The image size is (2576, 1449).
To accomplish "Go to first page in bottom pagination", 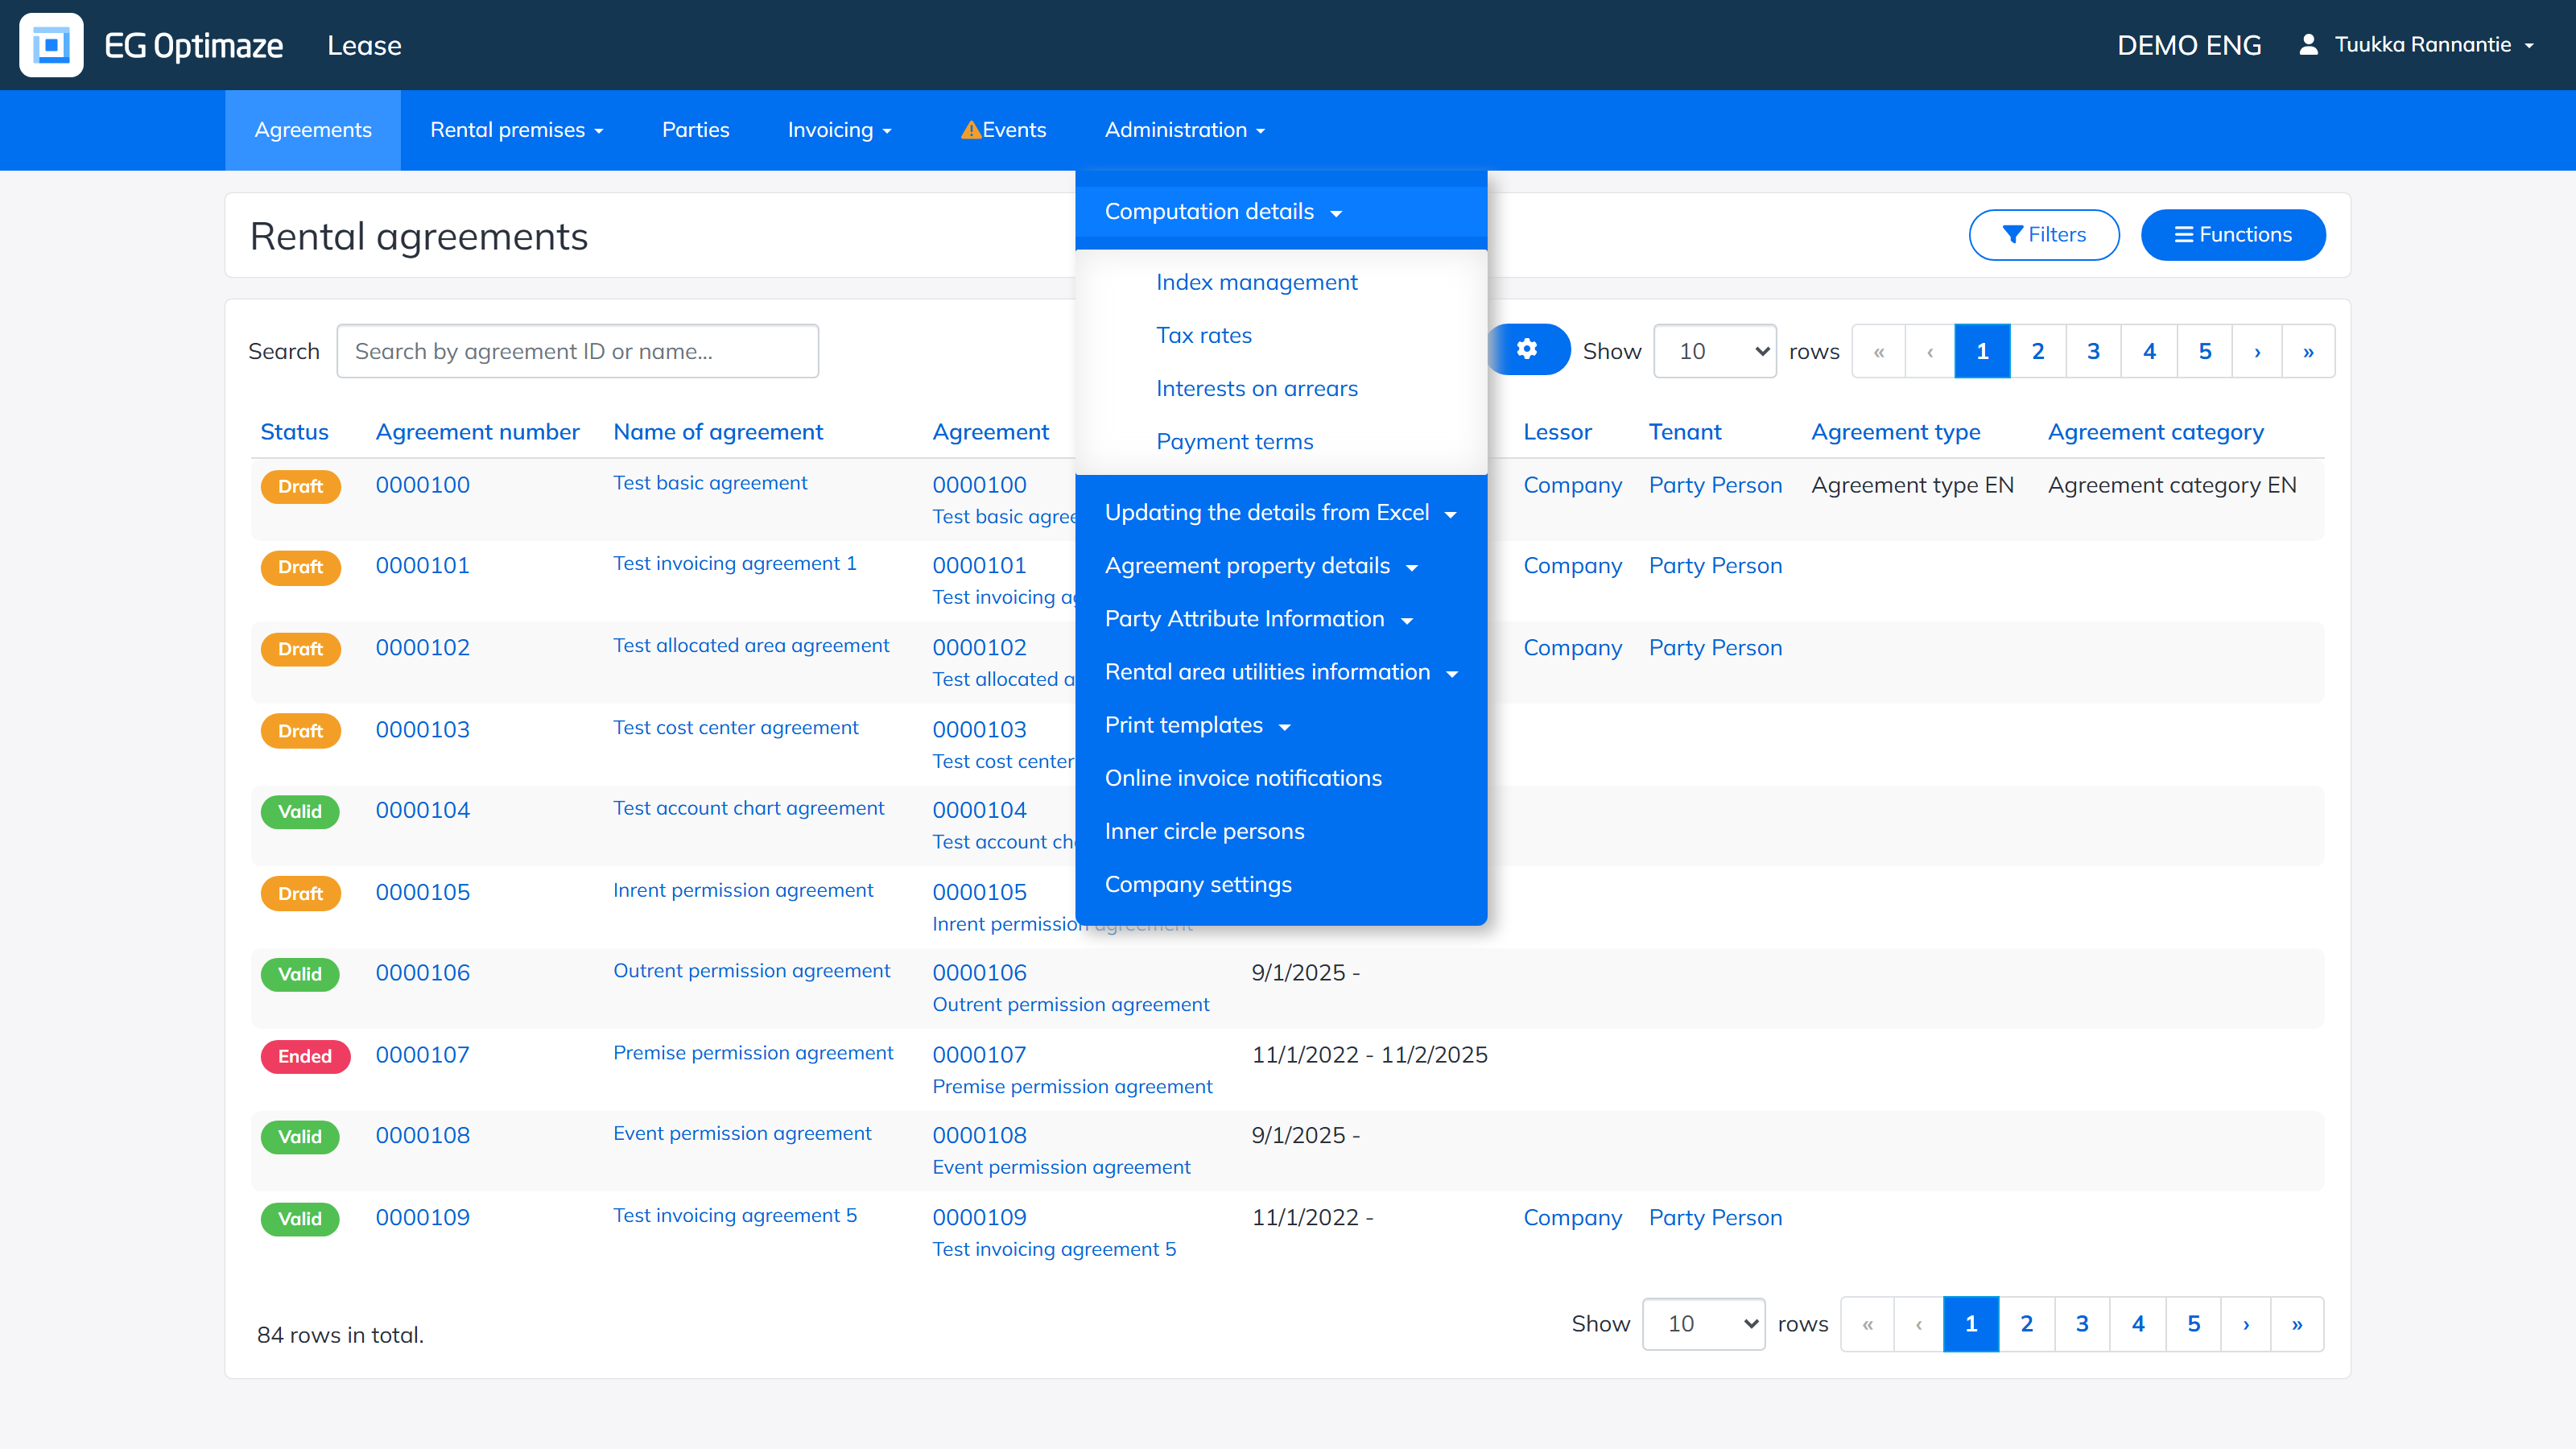I will coord(1867,1324).
